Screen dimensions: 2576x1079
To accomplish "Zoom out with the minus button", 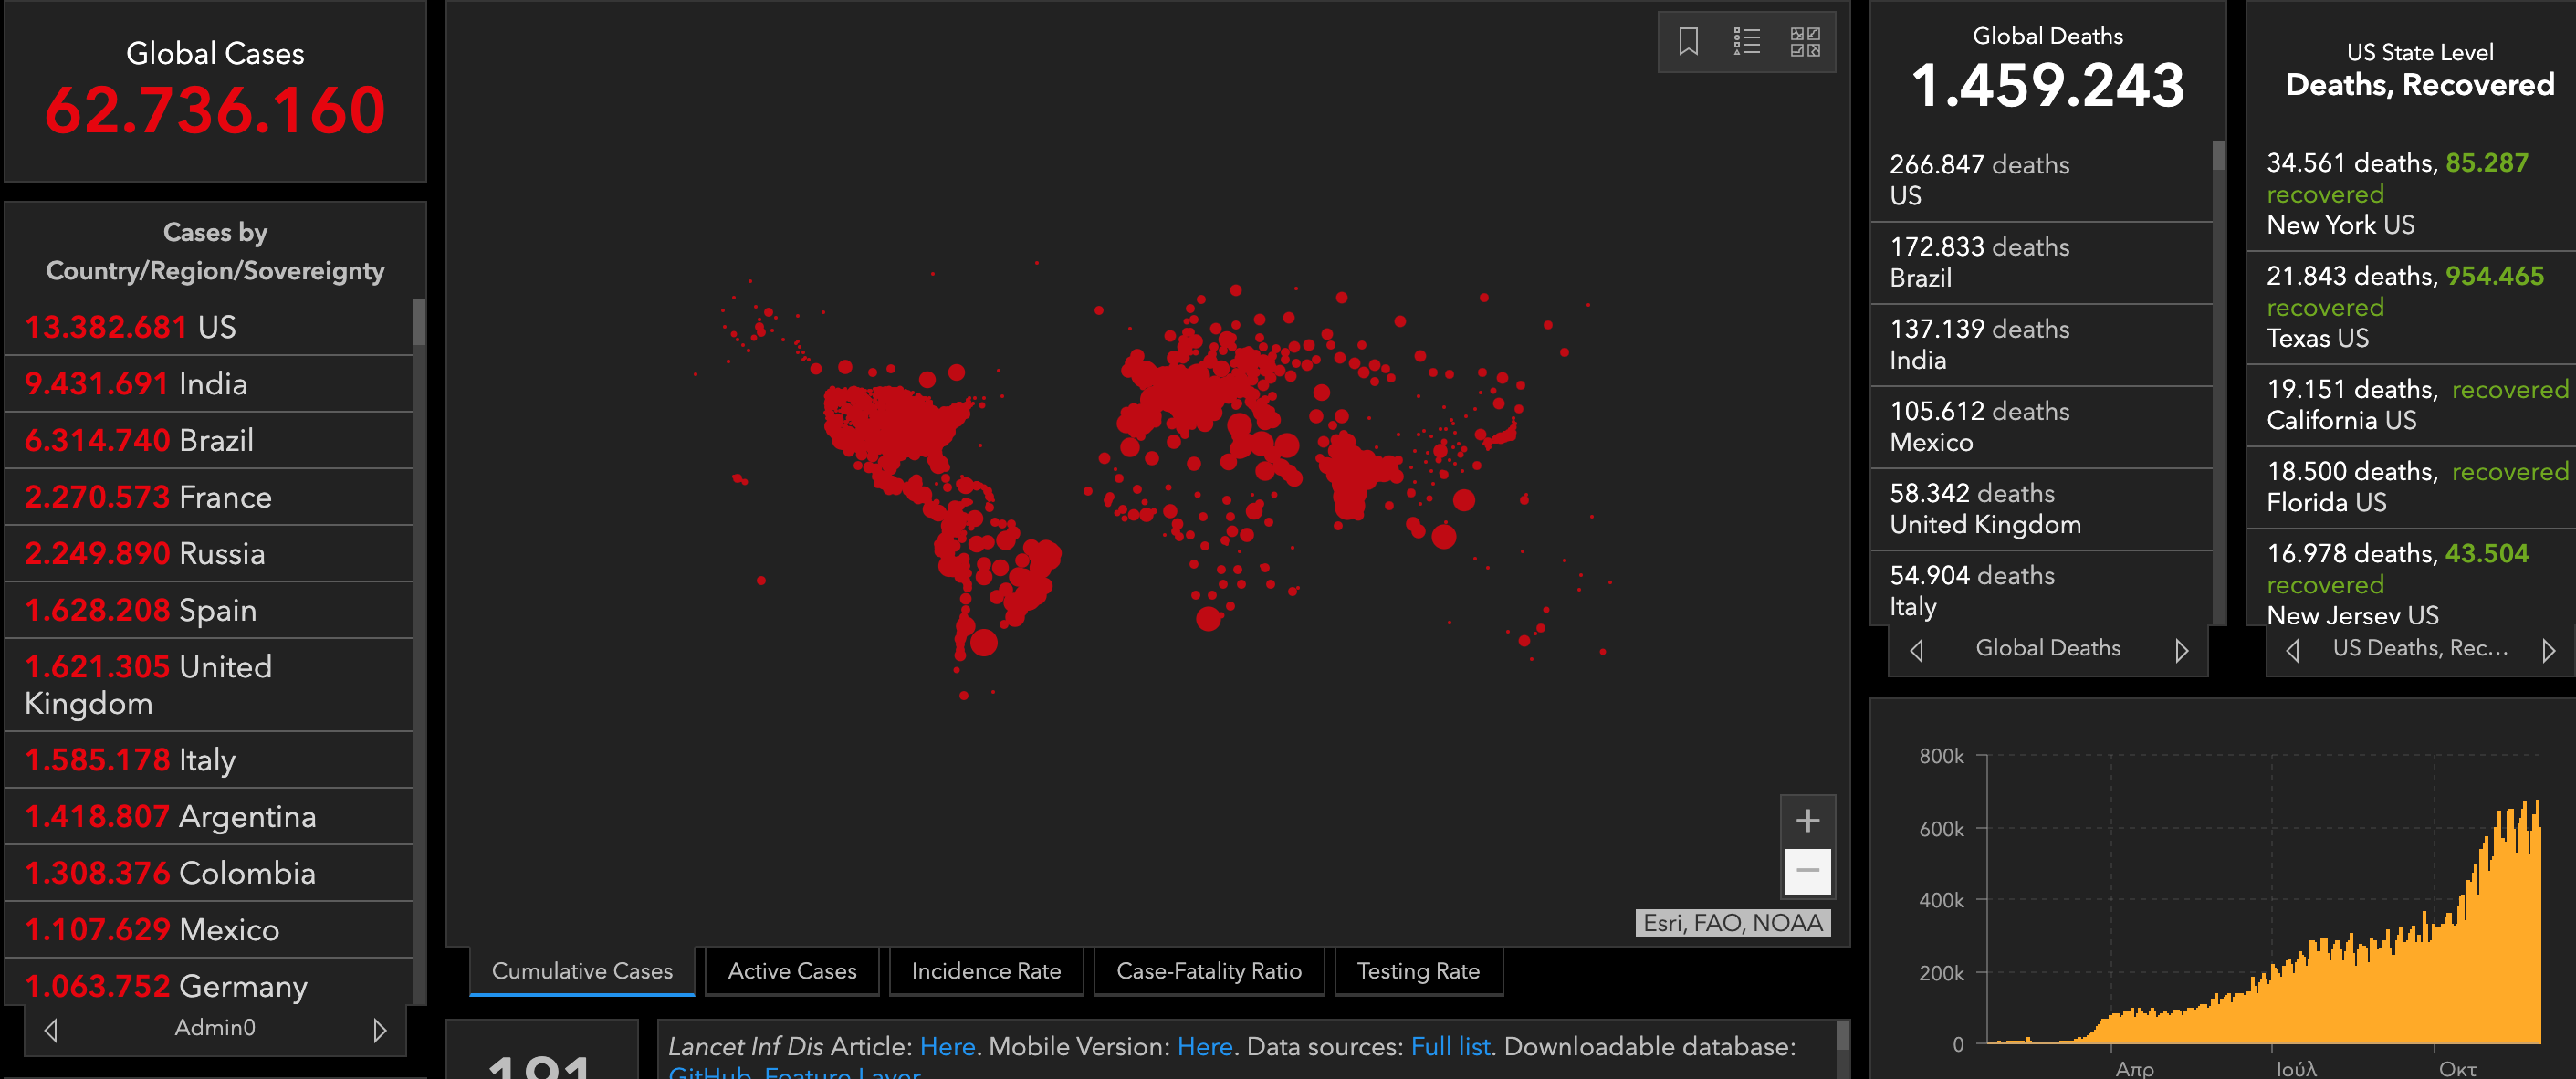I will [1807, 871].
